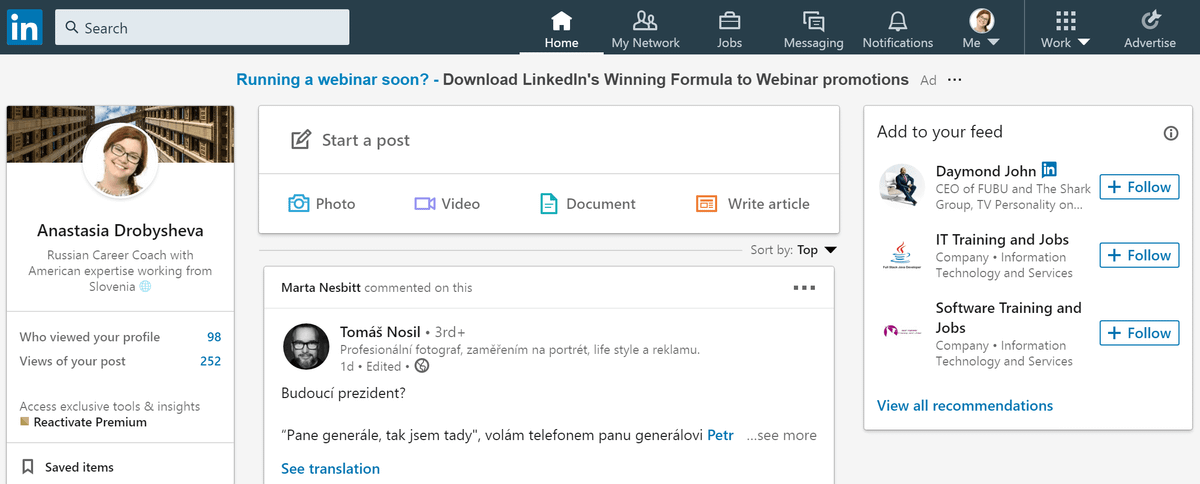The height and width of the screenshot is (484, 1200).
Task: Click in the Search field
Action: 202,28
